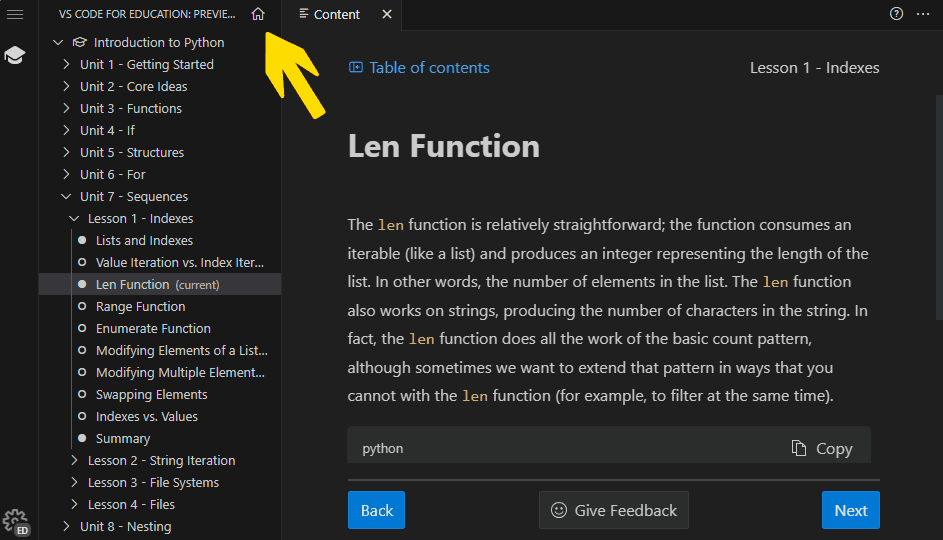The image size is (943, 540).
Task: Select the Range Function lesson page
Action: point(140,306)
